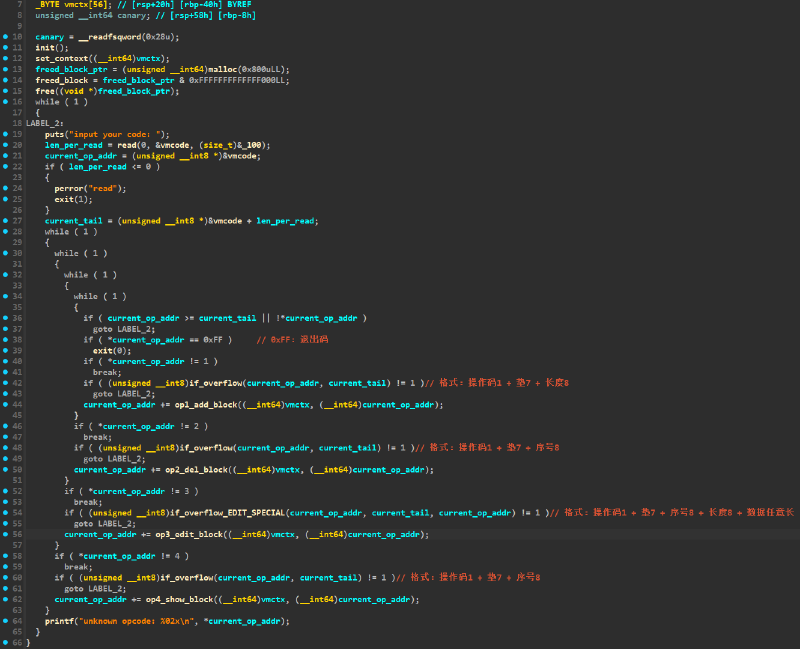Viewport: 800px width, 649px height.
Task: Click the set_context function name
Action: (x=62, y=59)
